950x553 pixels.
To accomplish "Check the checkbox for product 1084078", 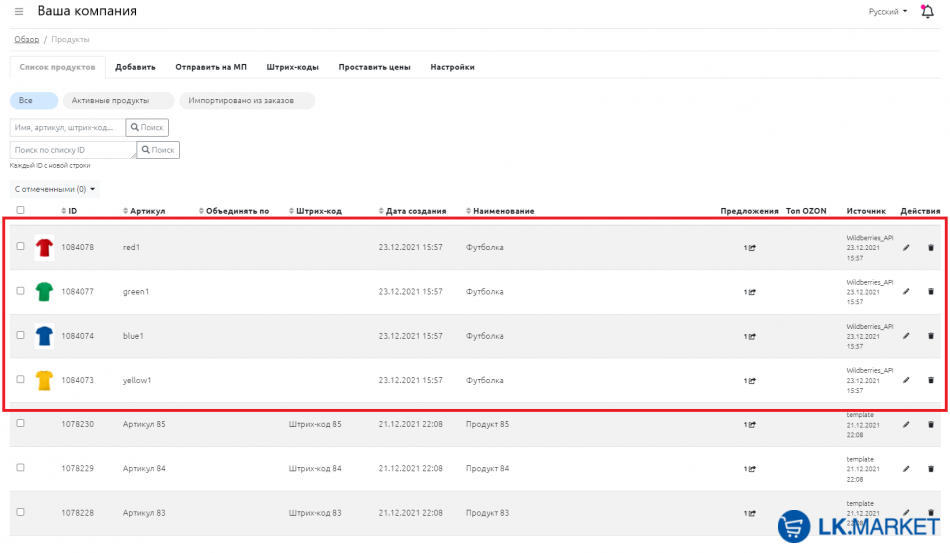I will (x=20, y=246).
